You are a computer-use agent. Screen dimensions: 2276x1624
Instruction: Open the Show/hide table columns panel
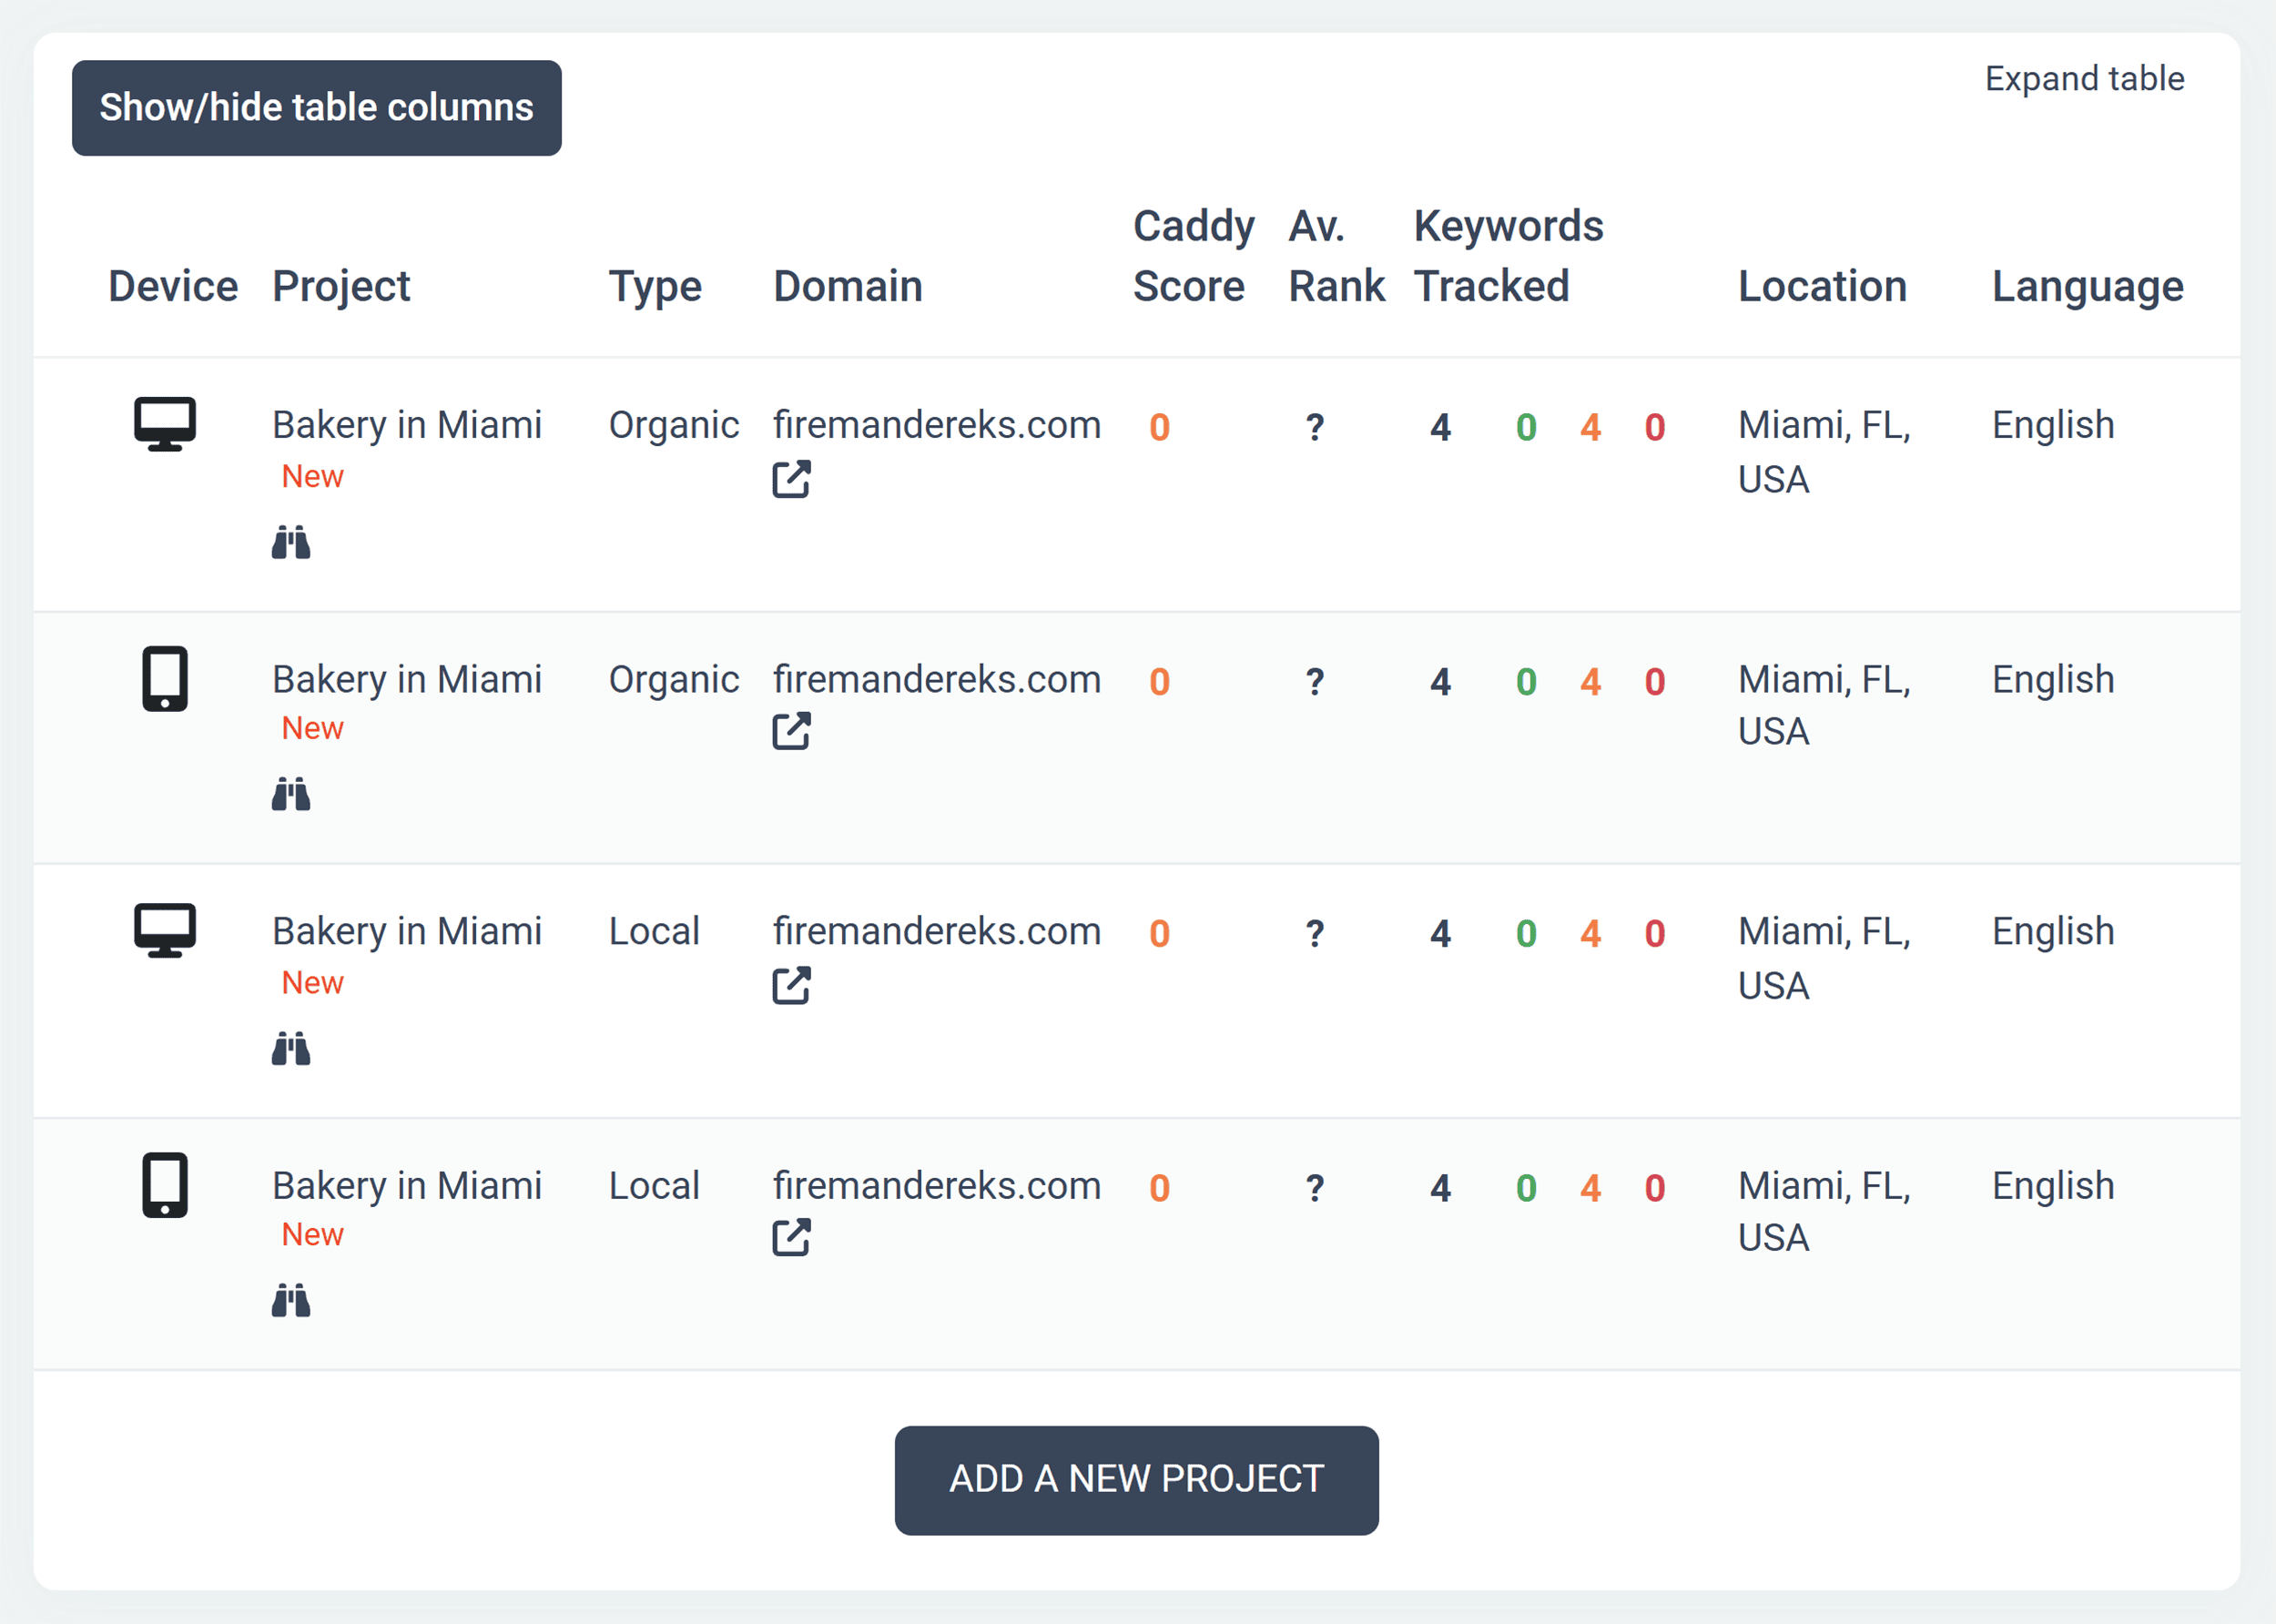click(x=316, y=107)
